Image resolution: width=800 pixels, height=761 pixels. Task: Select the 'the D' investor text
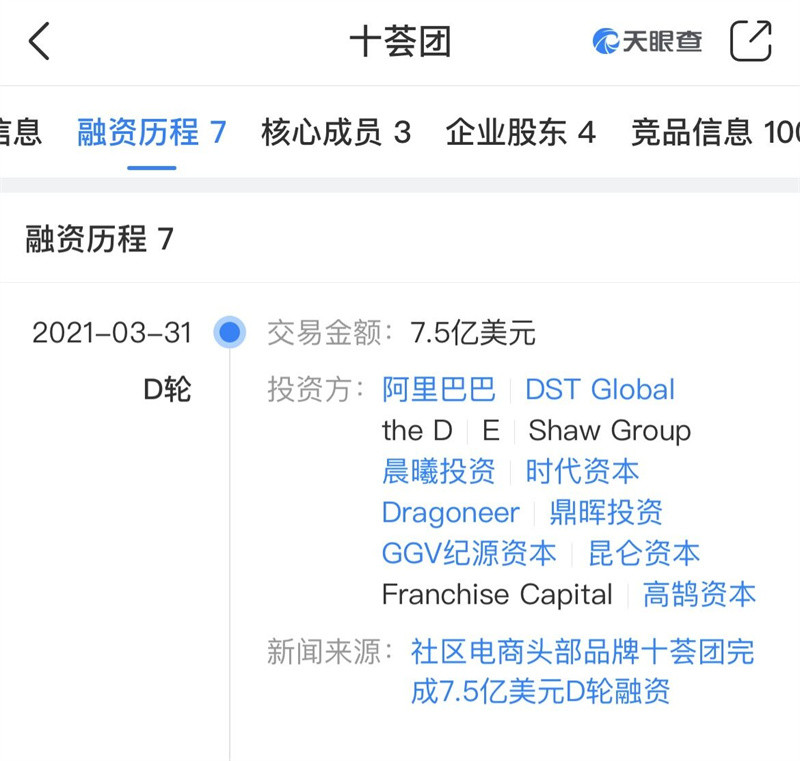[417, 430]
